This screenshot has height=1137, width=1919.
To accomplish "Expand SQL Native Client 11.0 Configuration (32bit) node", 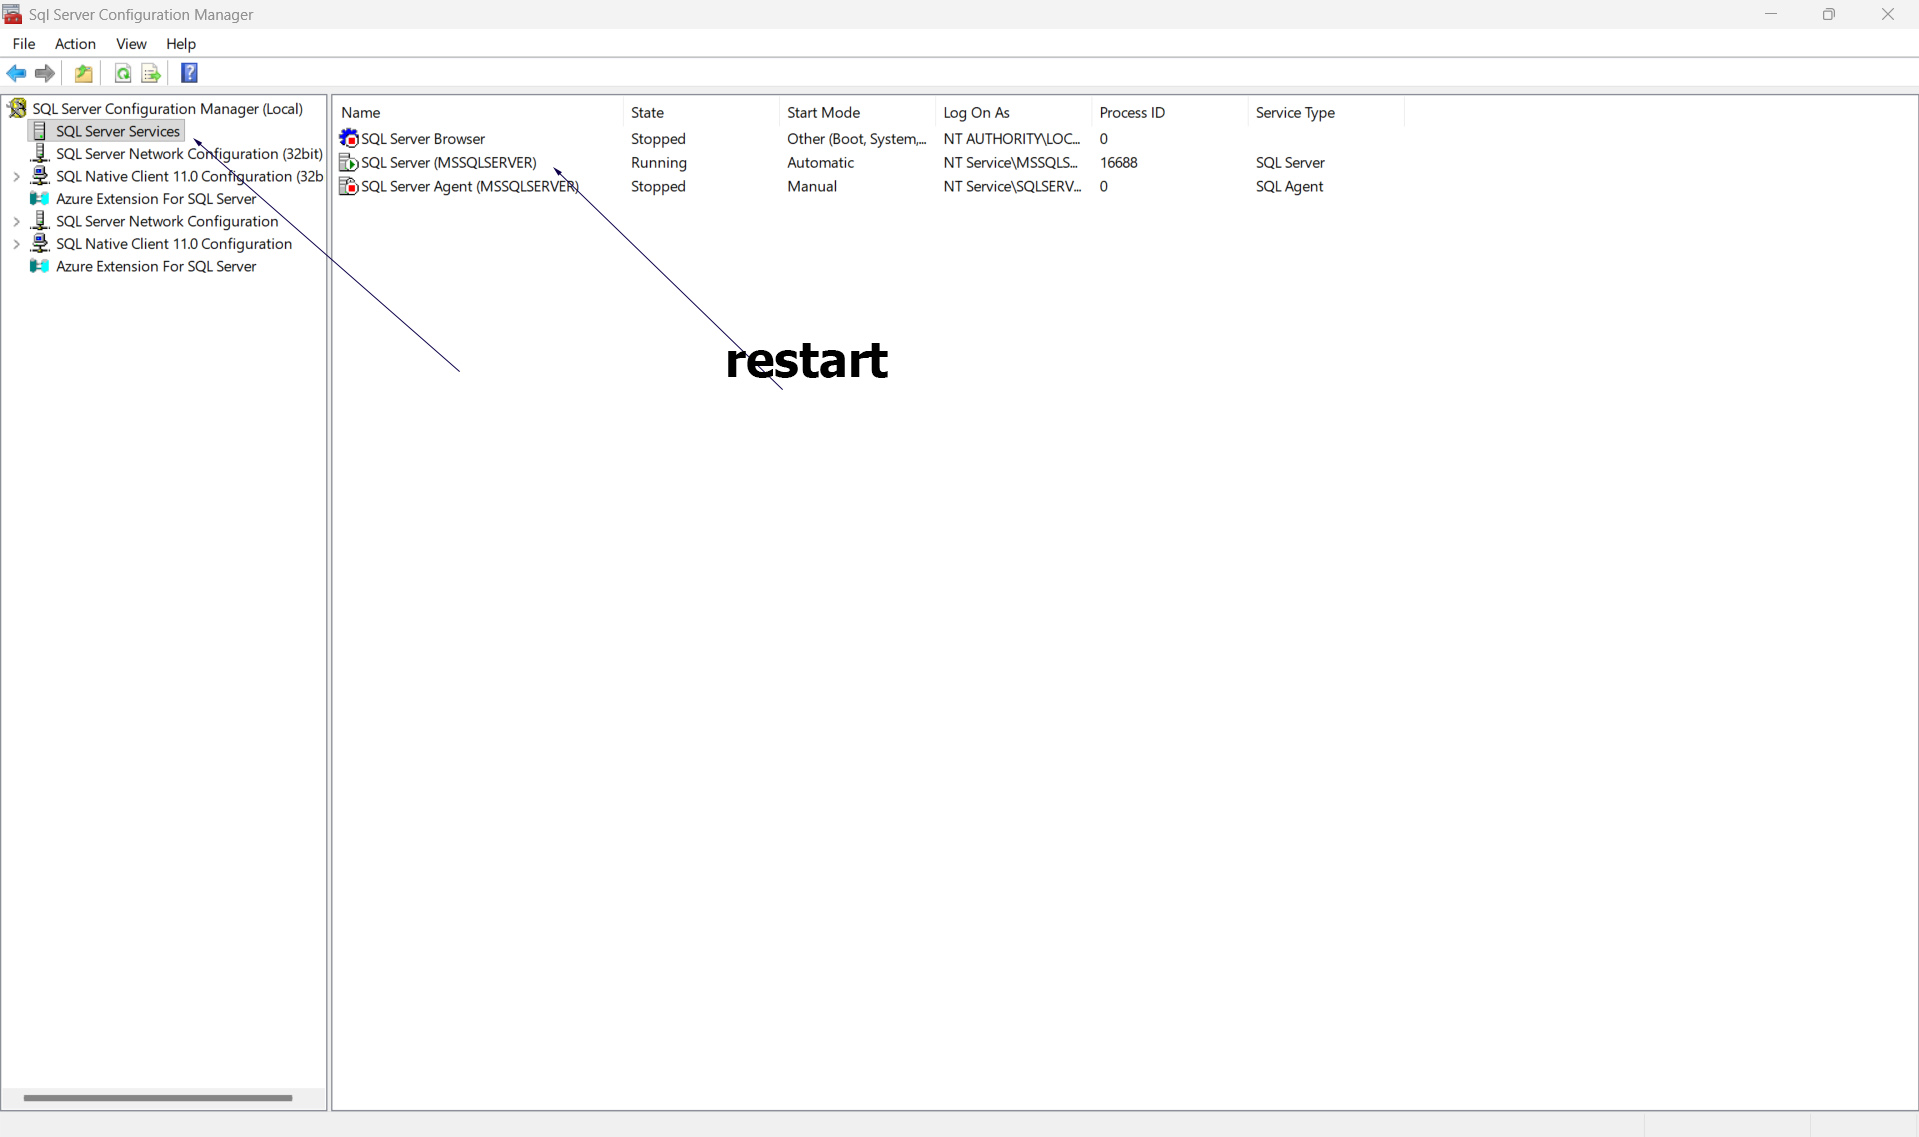I will 16,177.
